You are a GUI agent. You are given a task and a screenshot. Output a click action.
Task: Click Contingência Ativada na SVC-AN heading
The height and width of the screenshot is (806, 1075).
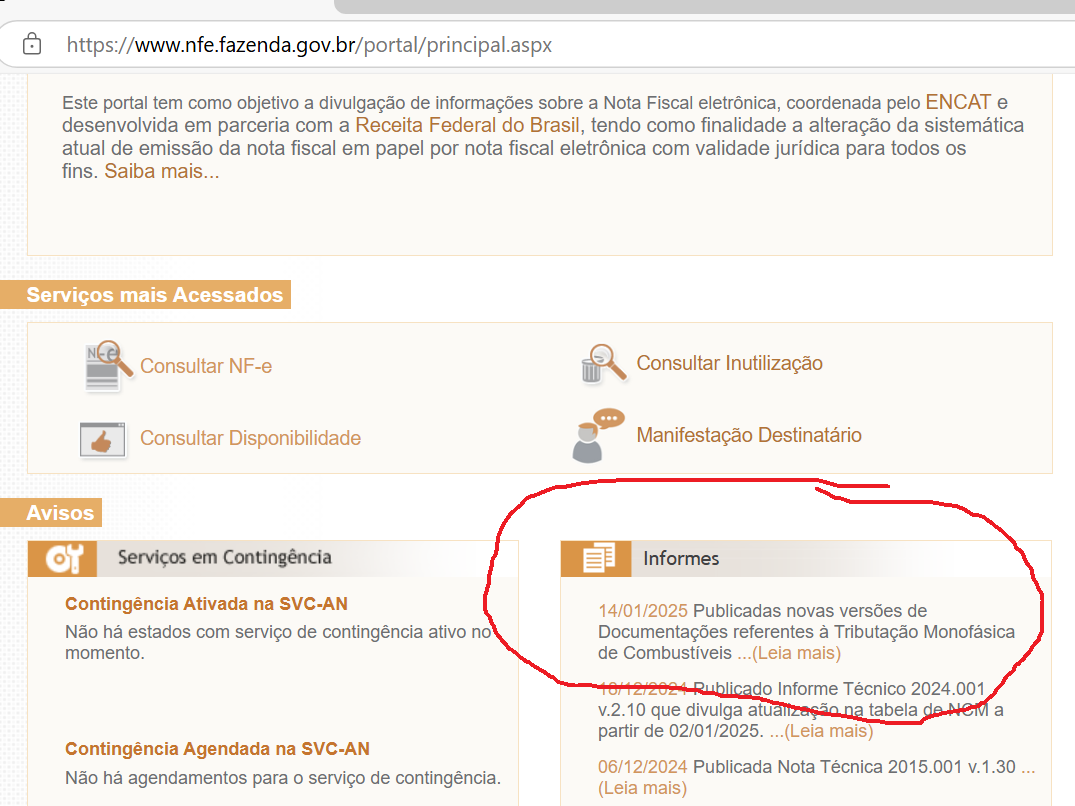click(x=206, y=604)
